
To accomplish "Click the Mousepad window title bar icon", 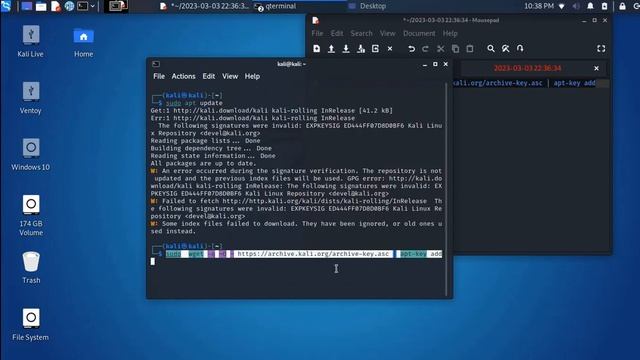I will point(316,20).
